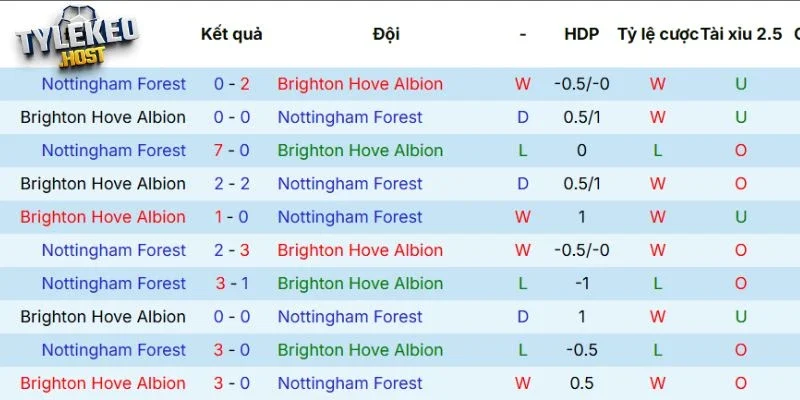Viewport: 800px width, 400px height.
Task: Select the 3 - 1 score result
Action: [231, 283]
